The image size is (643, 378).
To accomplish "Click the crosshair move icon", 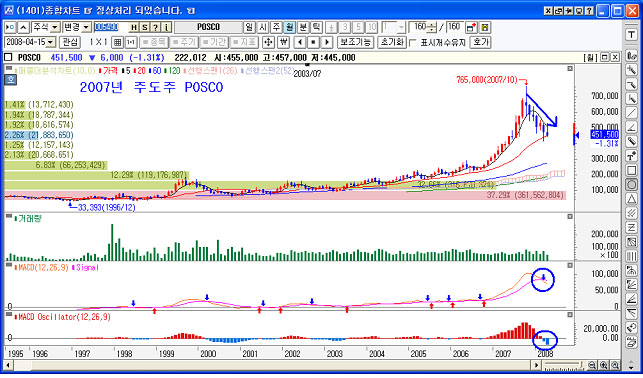I will [x=268, y=42].
